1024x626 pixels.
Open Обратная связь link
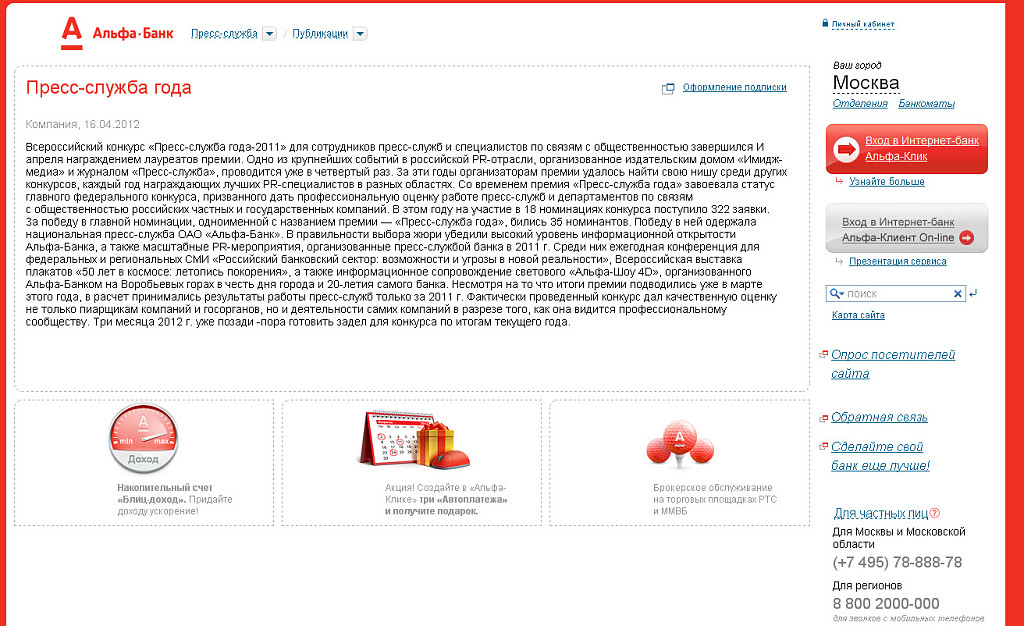(x=879, y=417)
